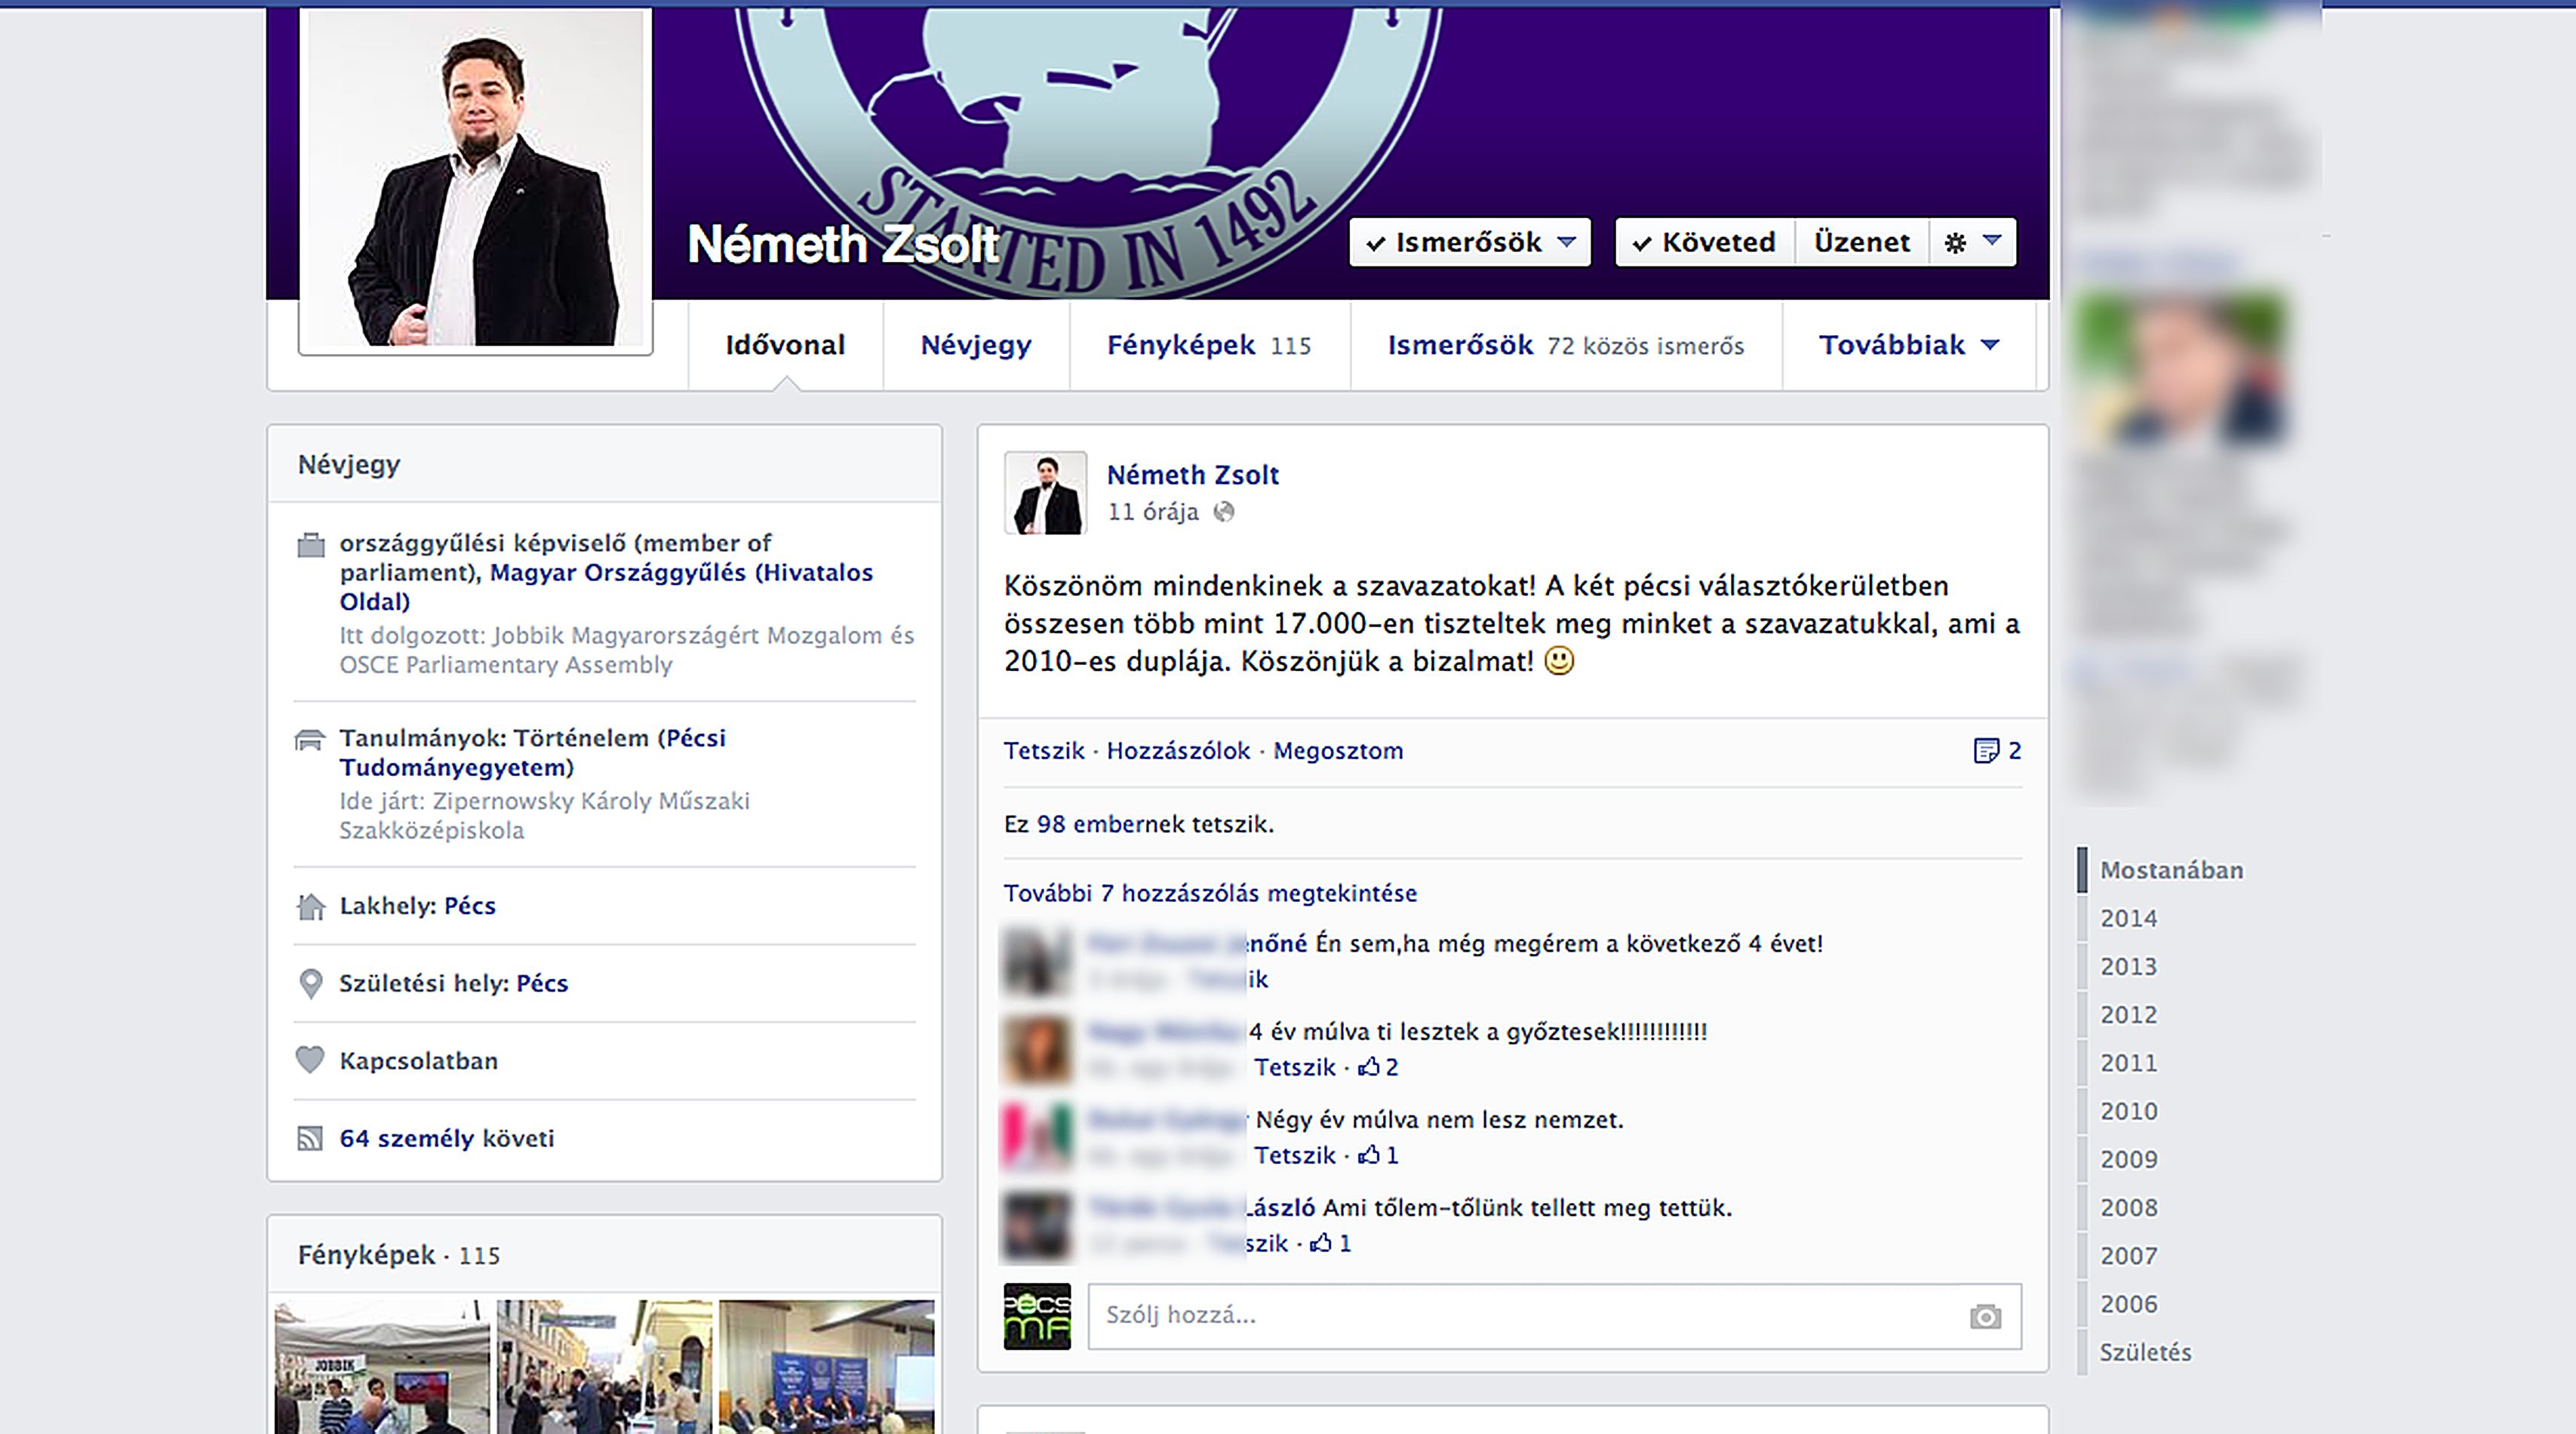The height and width of the screenshot is (1434, 2576).
Task: Click the Névjegy panel heading
Action: (x=349, y=464)
